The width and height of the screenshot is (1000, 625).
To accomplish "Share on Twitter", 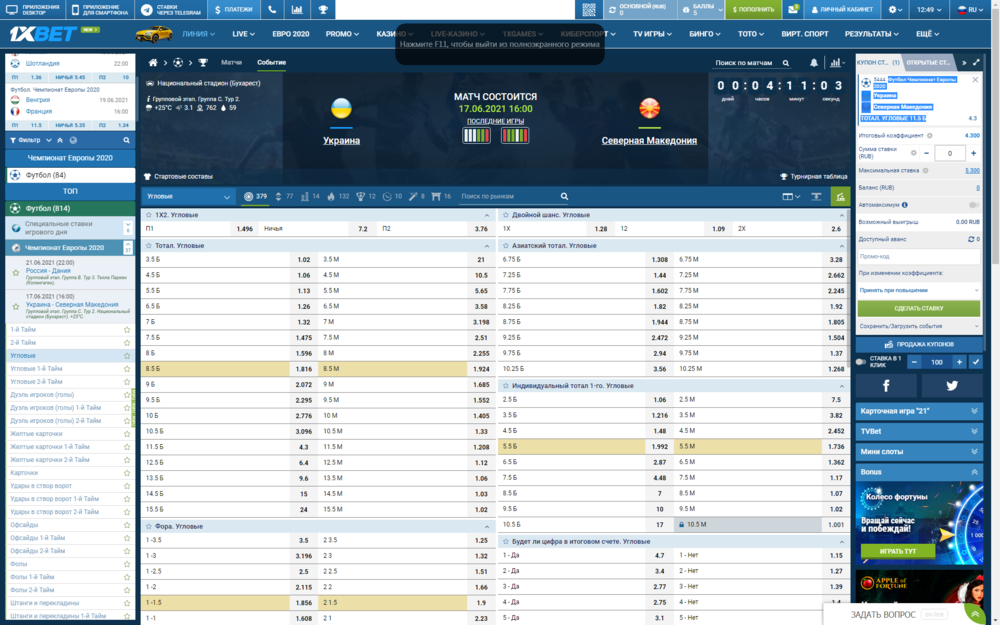I will click(952, 386).
